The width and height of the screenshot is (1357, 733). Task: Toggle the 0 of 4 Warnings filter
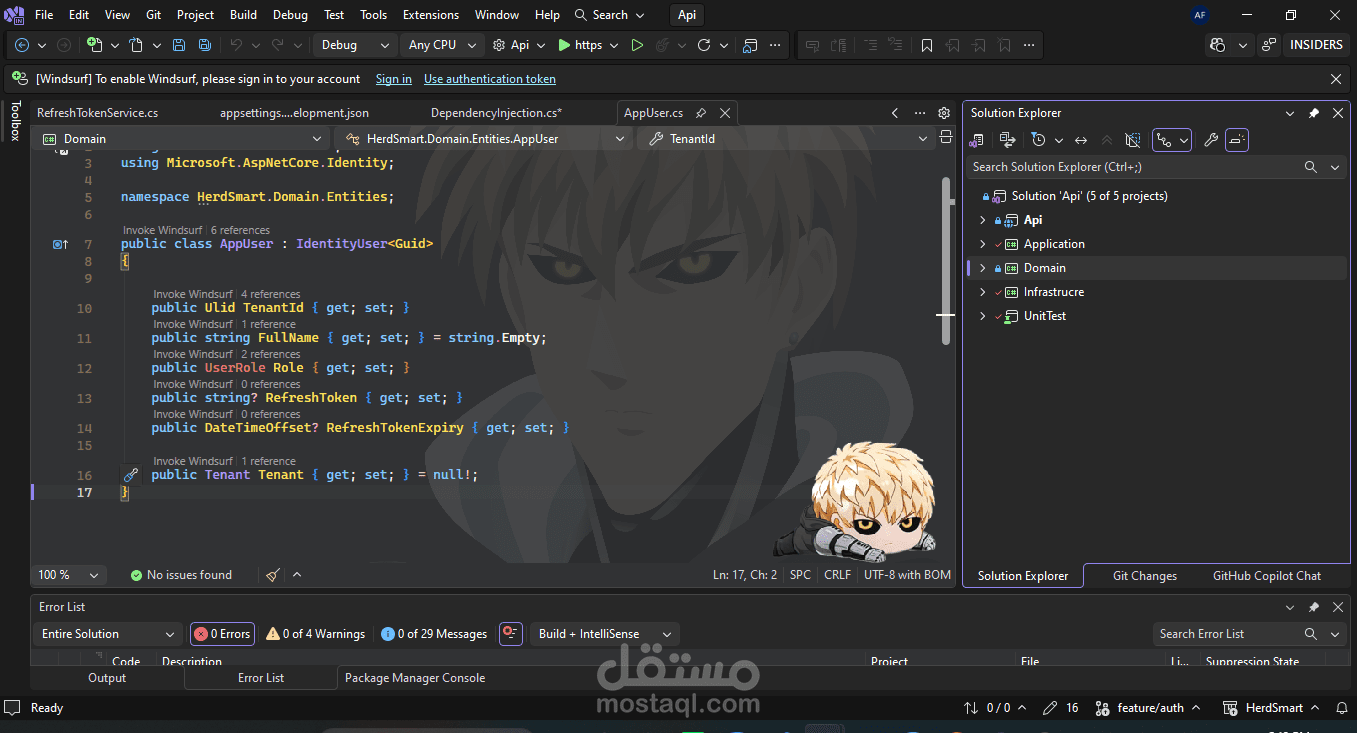click(x=315, y=634)
